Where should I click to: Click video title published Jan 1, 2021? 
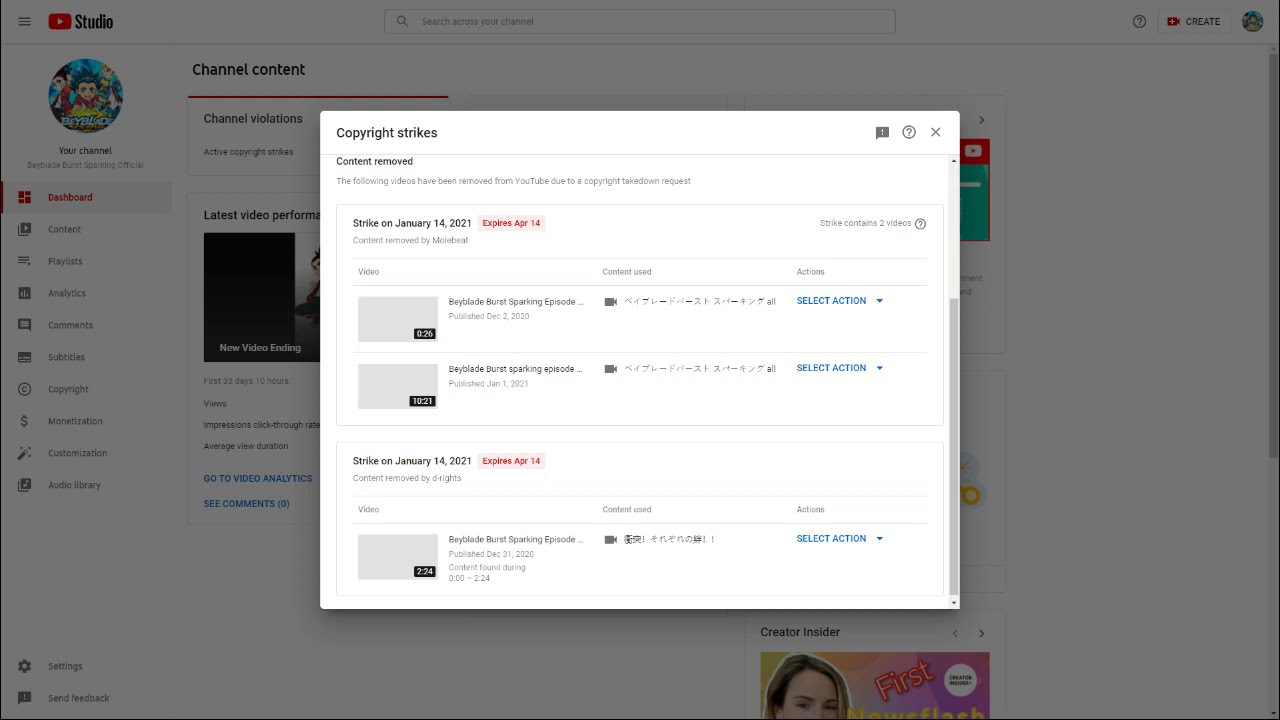[x=516, y=369]
